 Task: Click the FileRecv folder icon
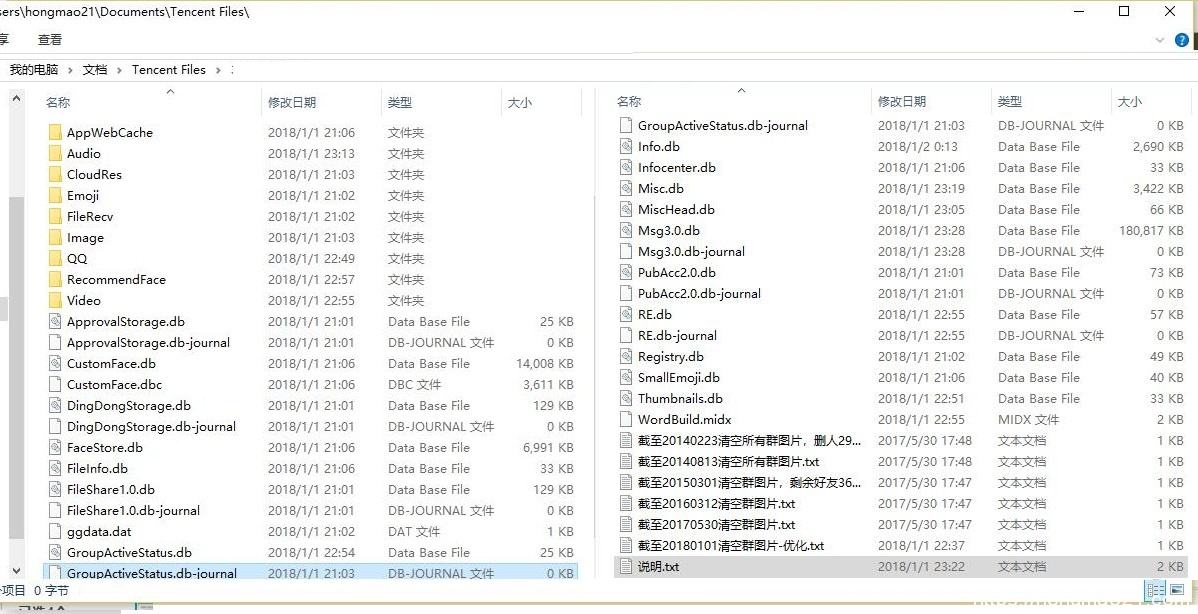(x=54, y=216)
